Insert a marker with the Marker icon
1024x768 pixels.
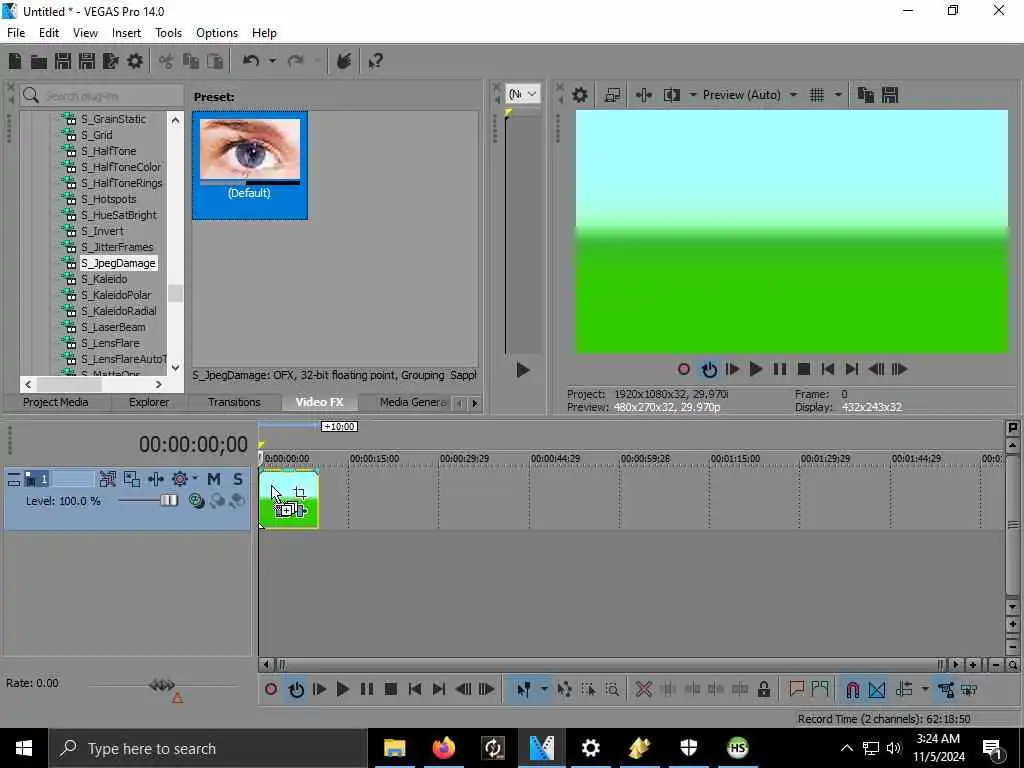pos(796,689)
